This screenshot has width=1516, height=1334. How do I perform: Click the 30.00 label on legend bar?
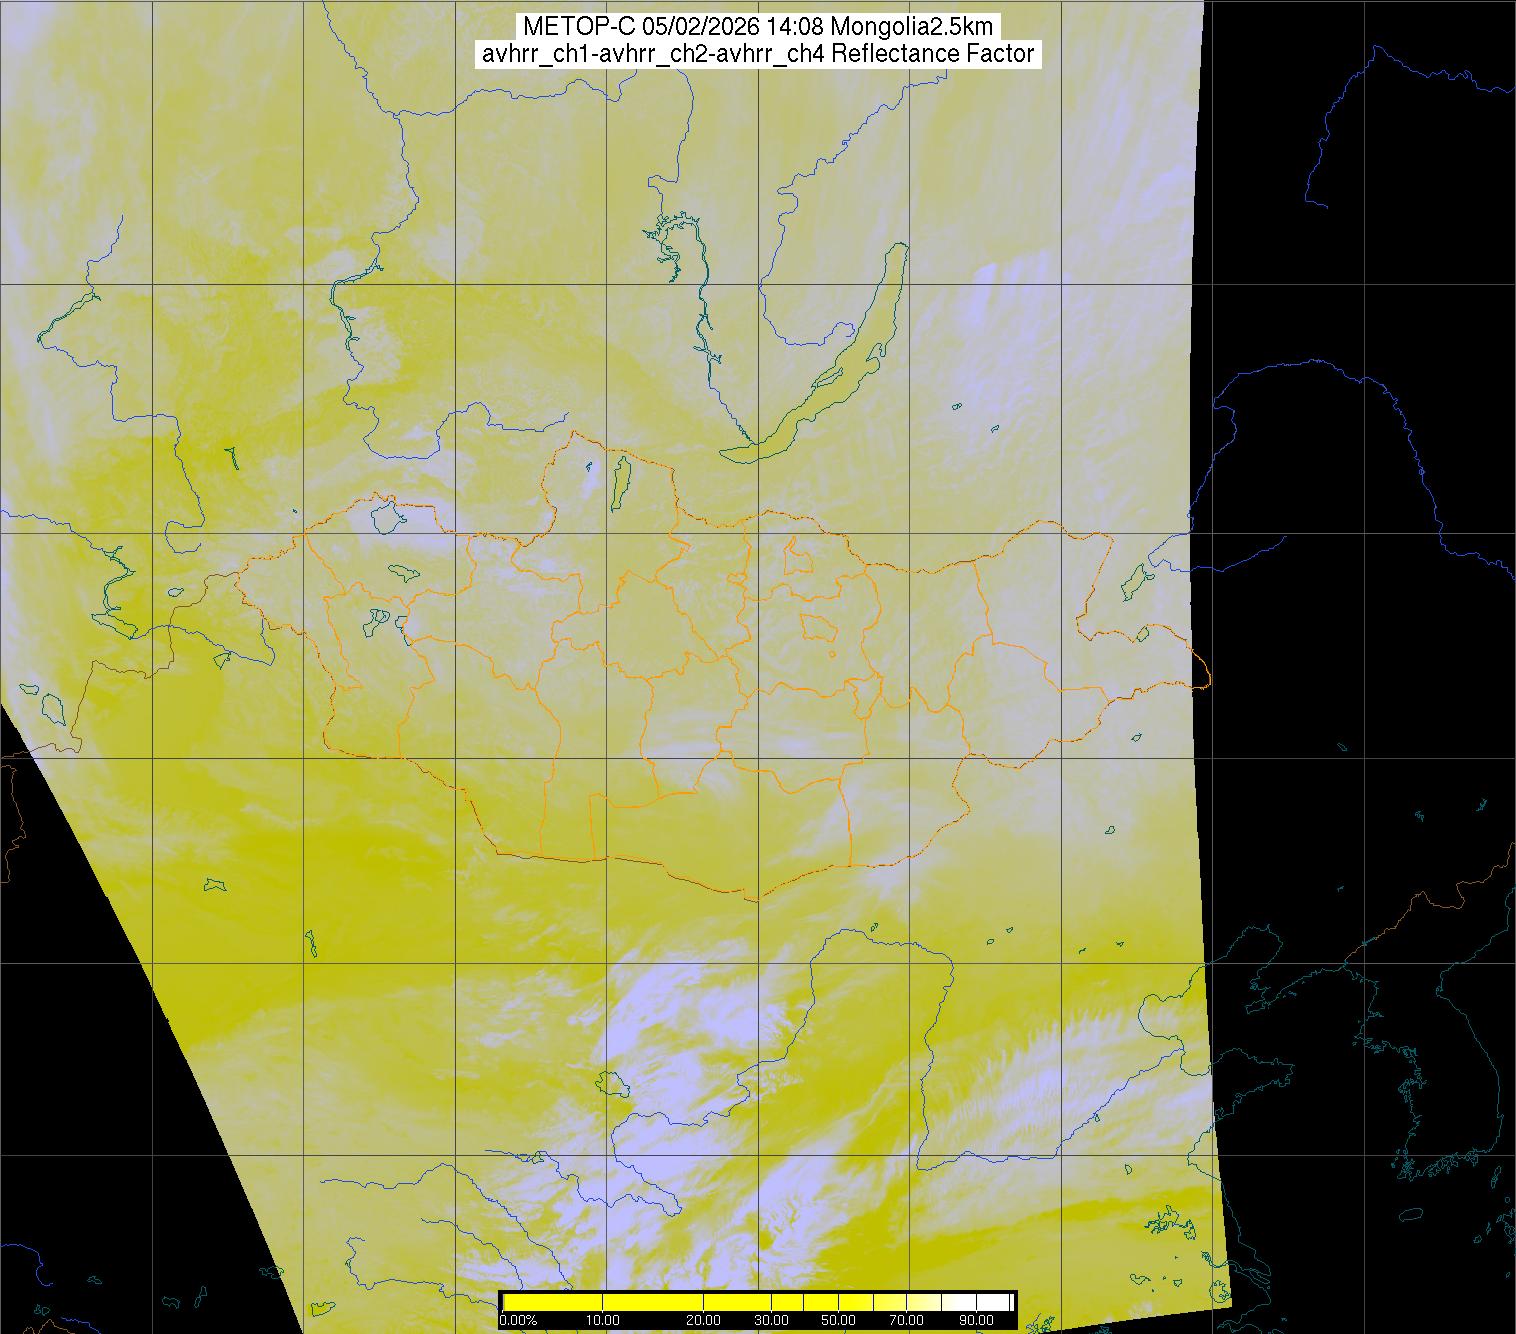point(771,1320)
